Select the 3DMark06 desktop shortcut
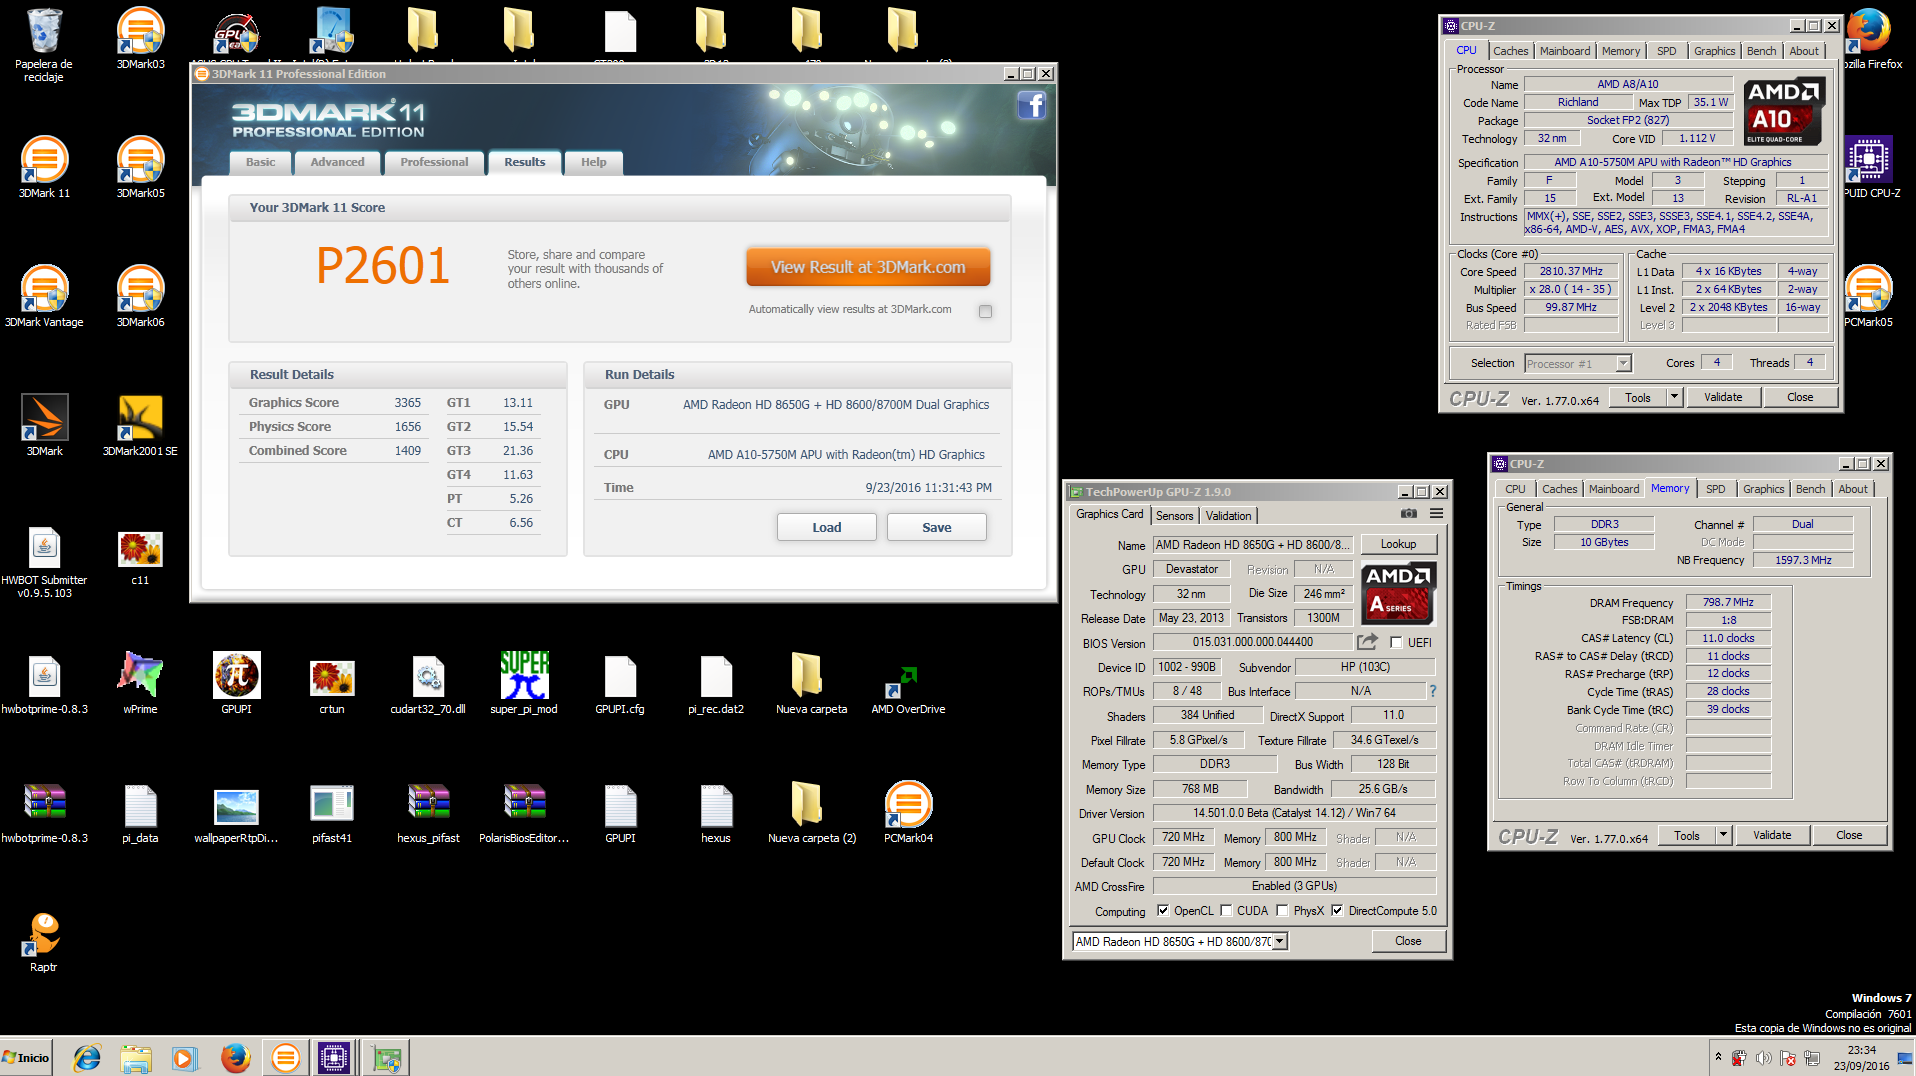Image resolution: width=1916 pixels, height=1076 pixels. tap(140, 296)
